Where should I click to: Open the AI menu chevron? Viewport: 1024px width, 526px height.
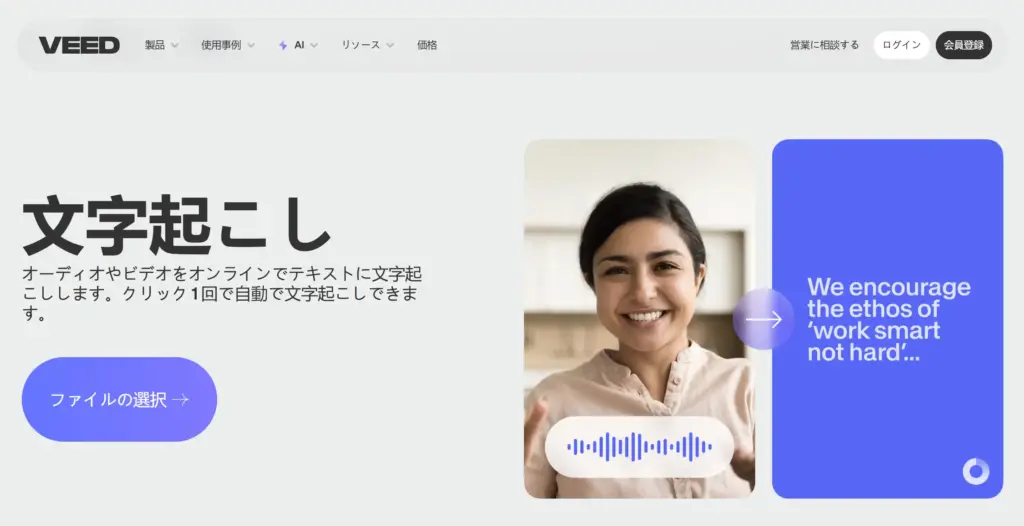[314, 45]
